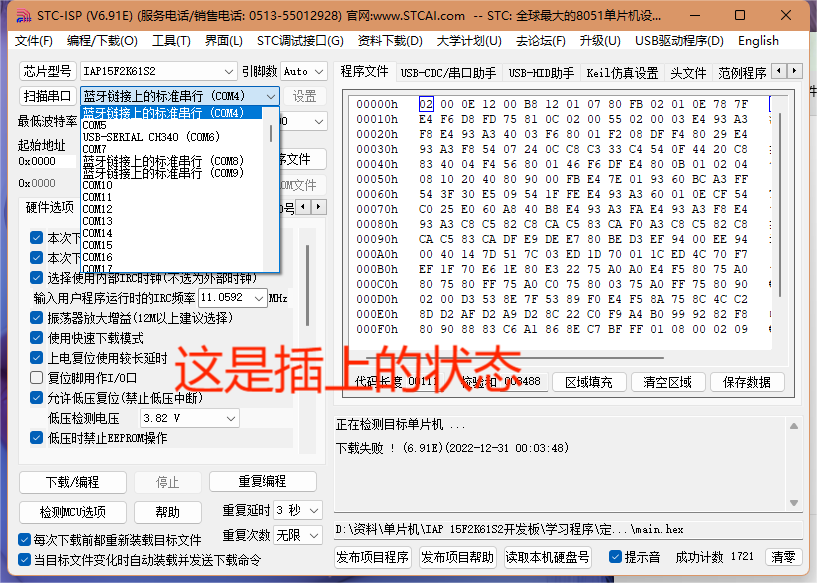Open the USB驱动程序(D) menu
Viewport: 817px width, 583px height.
coord(679,41)
